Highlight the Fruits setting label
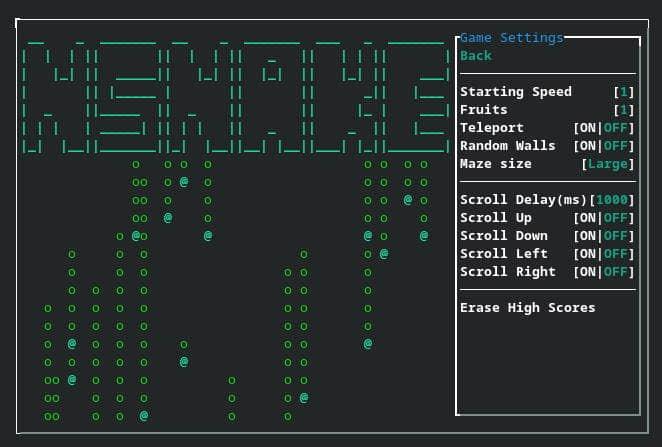Image resolution: width=662 pixels, height=447 pixels. click(484, 110)
